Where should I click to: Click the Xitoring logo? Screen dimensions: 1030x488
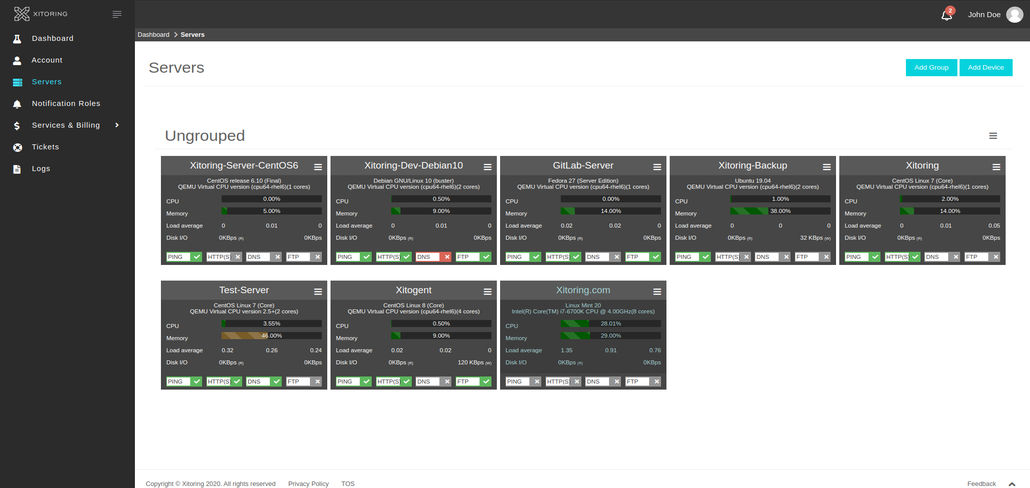coord(41,14)
